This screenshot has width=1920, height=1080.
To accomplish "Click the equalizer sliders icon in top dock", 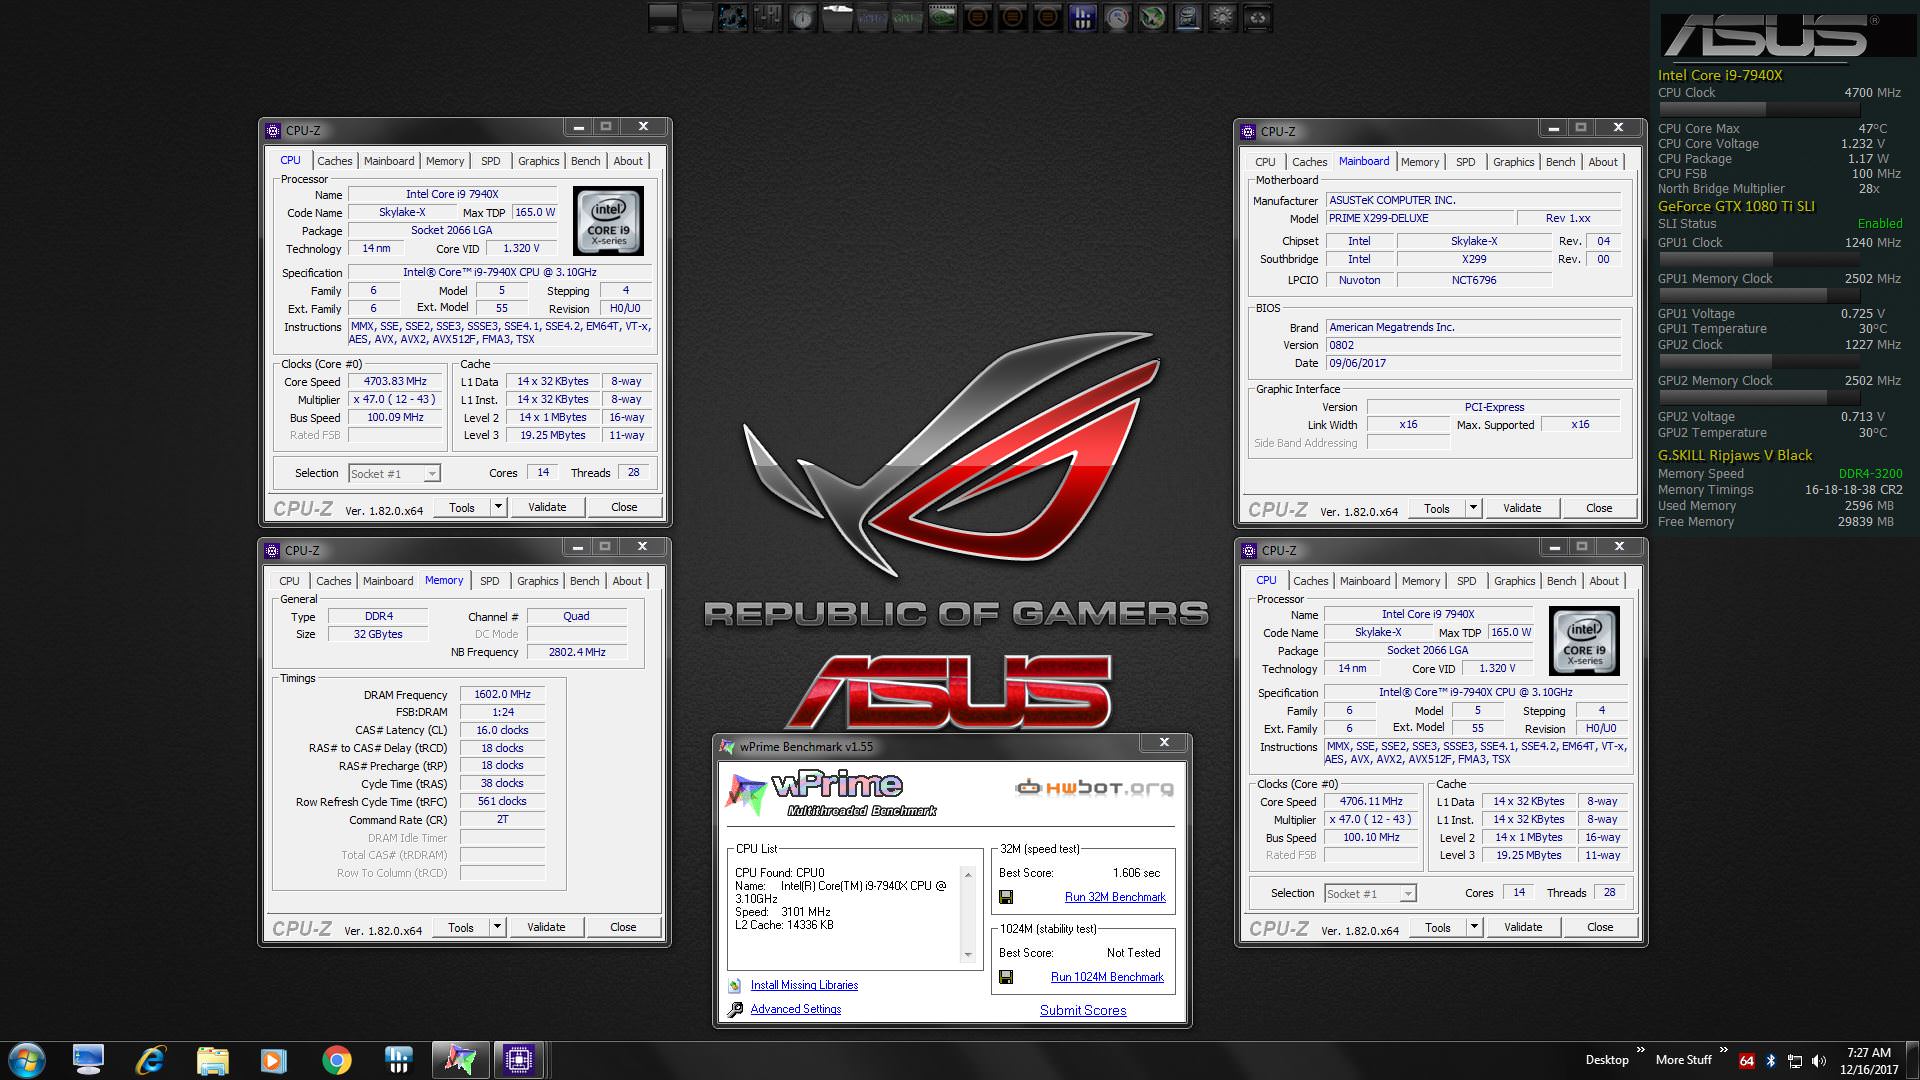I will coord(767,17).
